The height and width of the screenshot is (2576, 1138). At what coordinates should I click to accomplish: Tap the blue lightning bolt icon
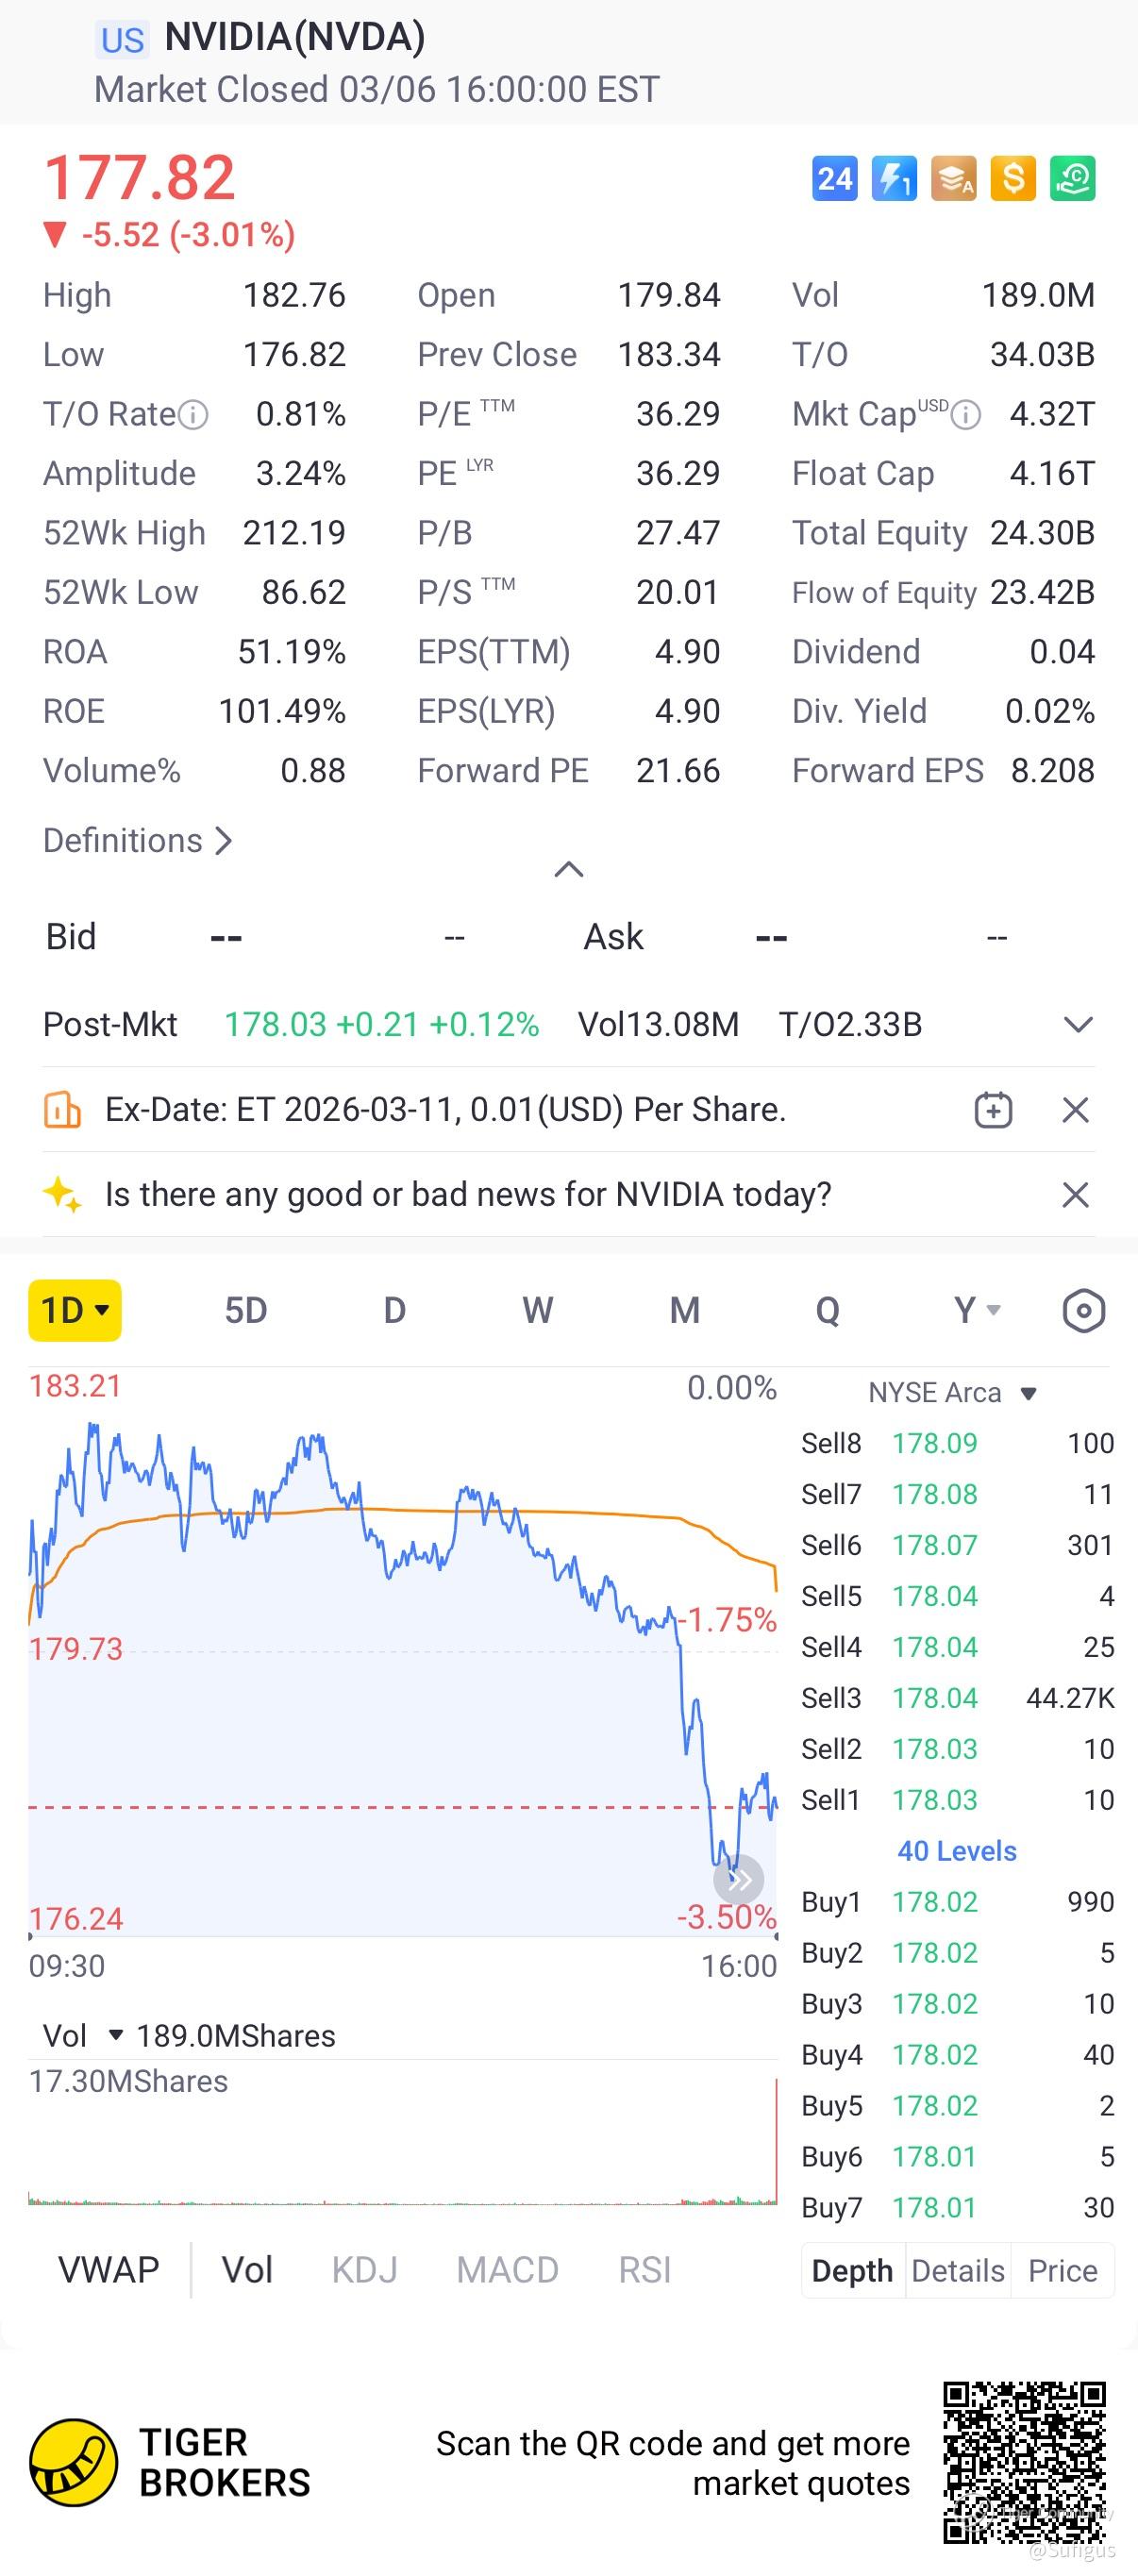click(x=894, y=179)
